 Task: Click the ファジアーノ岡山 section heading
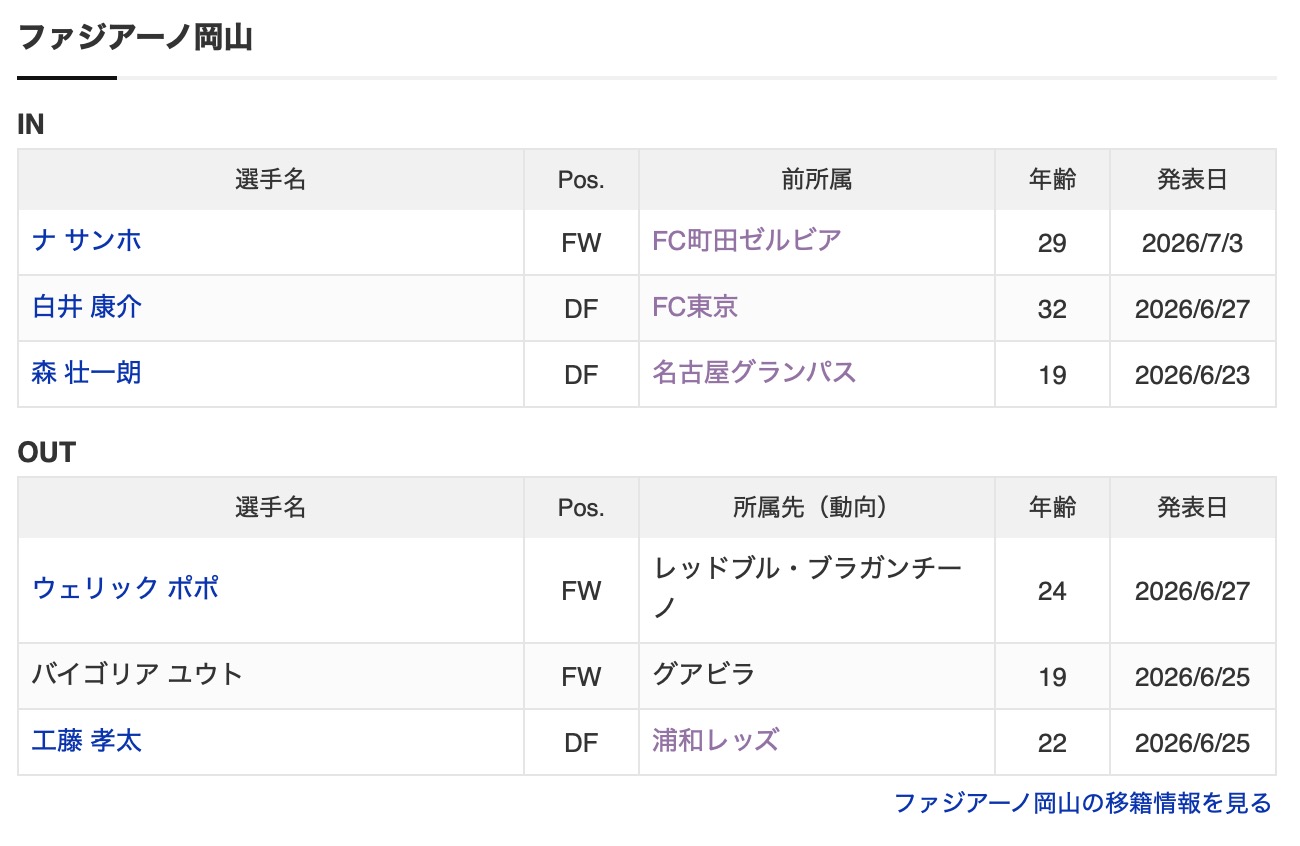pyautogui.click(x=135, y=38)
